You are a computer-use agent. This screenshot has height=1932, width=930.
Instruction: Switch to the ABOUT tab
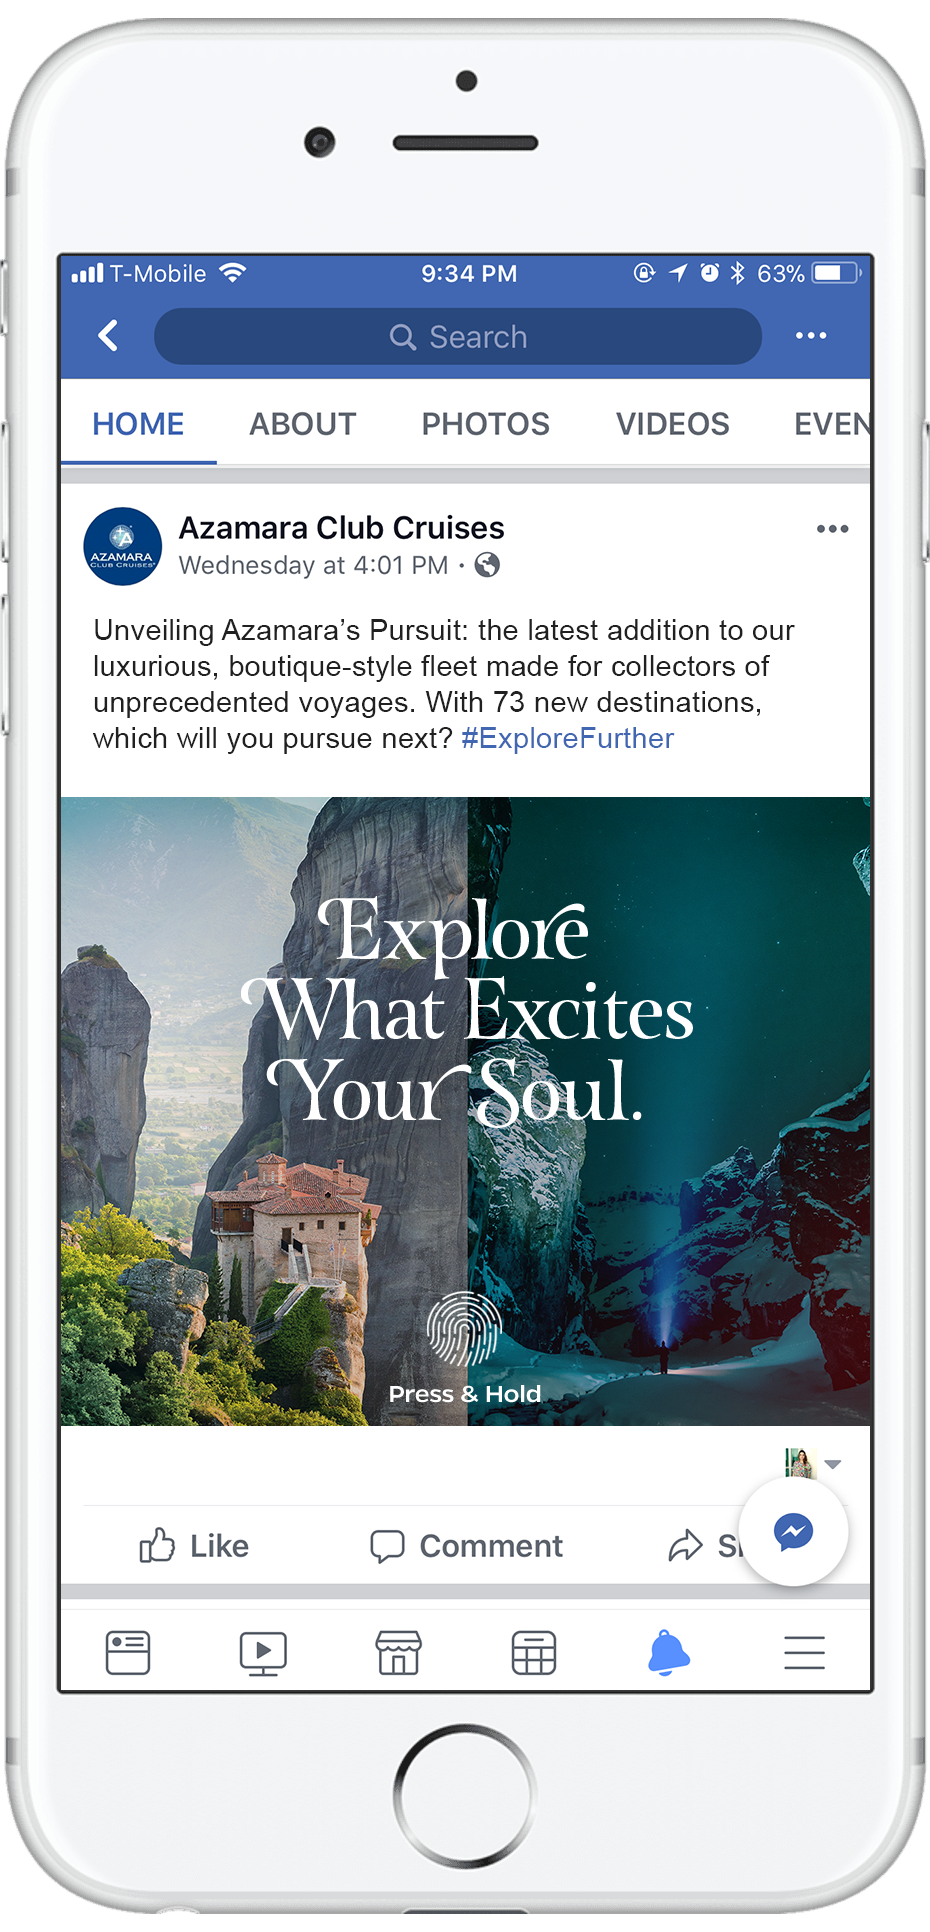pos(303,424)
